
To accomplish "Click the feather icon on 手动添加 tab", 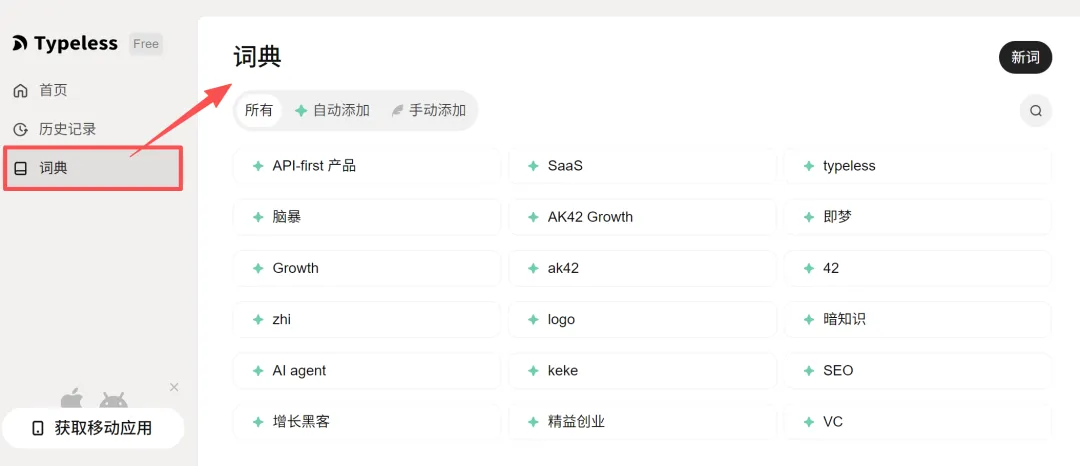I will pyautogui.click(x=397, y=110).
